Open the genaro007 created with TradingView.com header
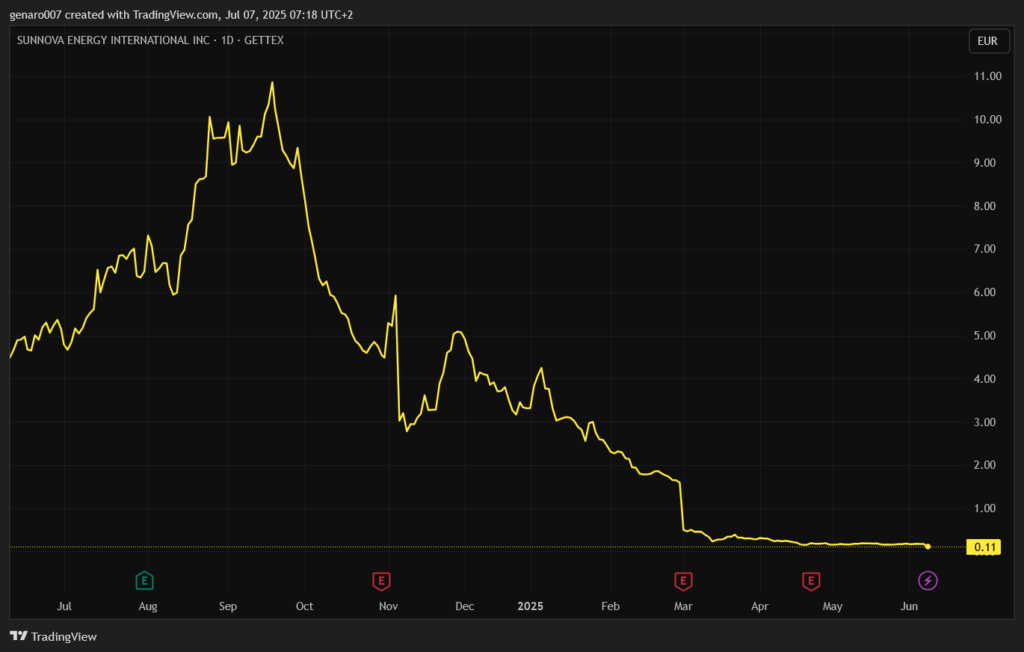Screen dimensions: 1024x652 181,14
